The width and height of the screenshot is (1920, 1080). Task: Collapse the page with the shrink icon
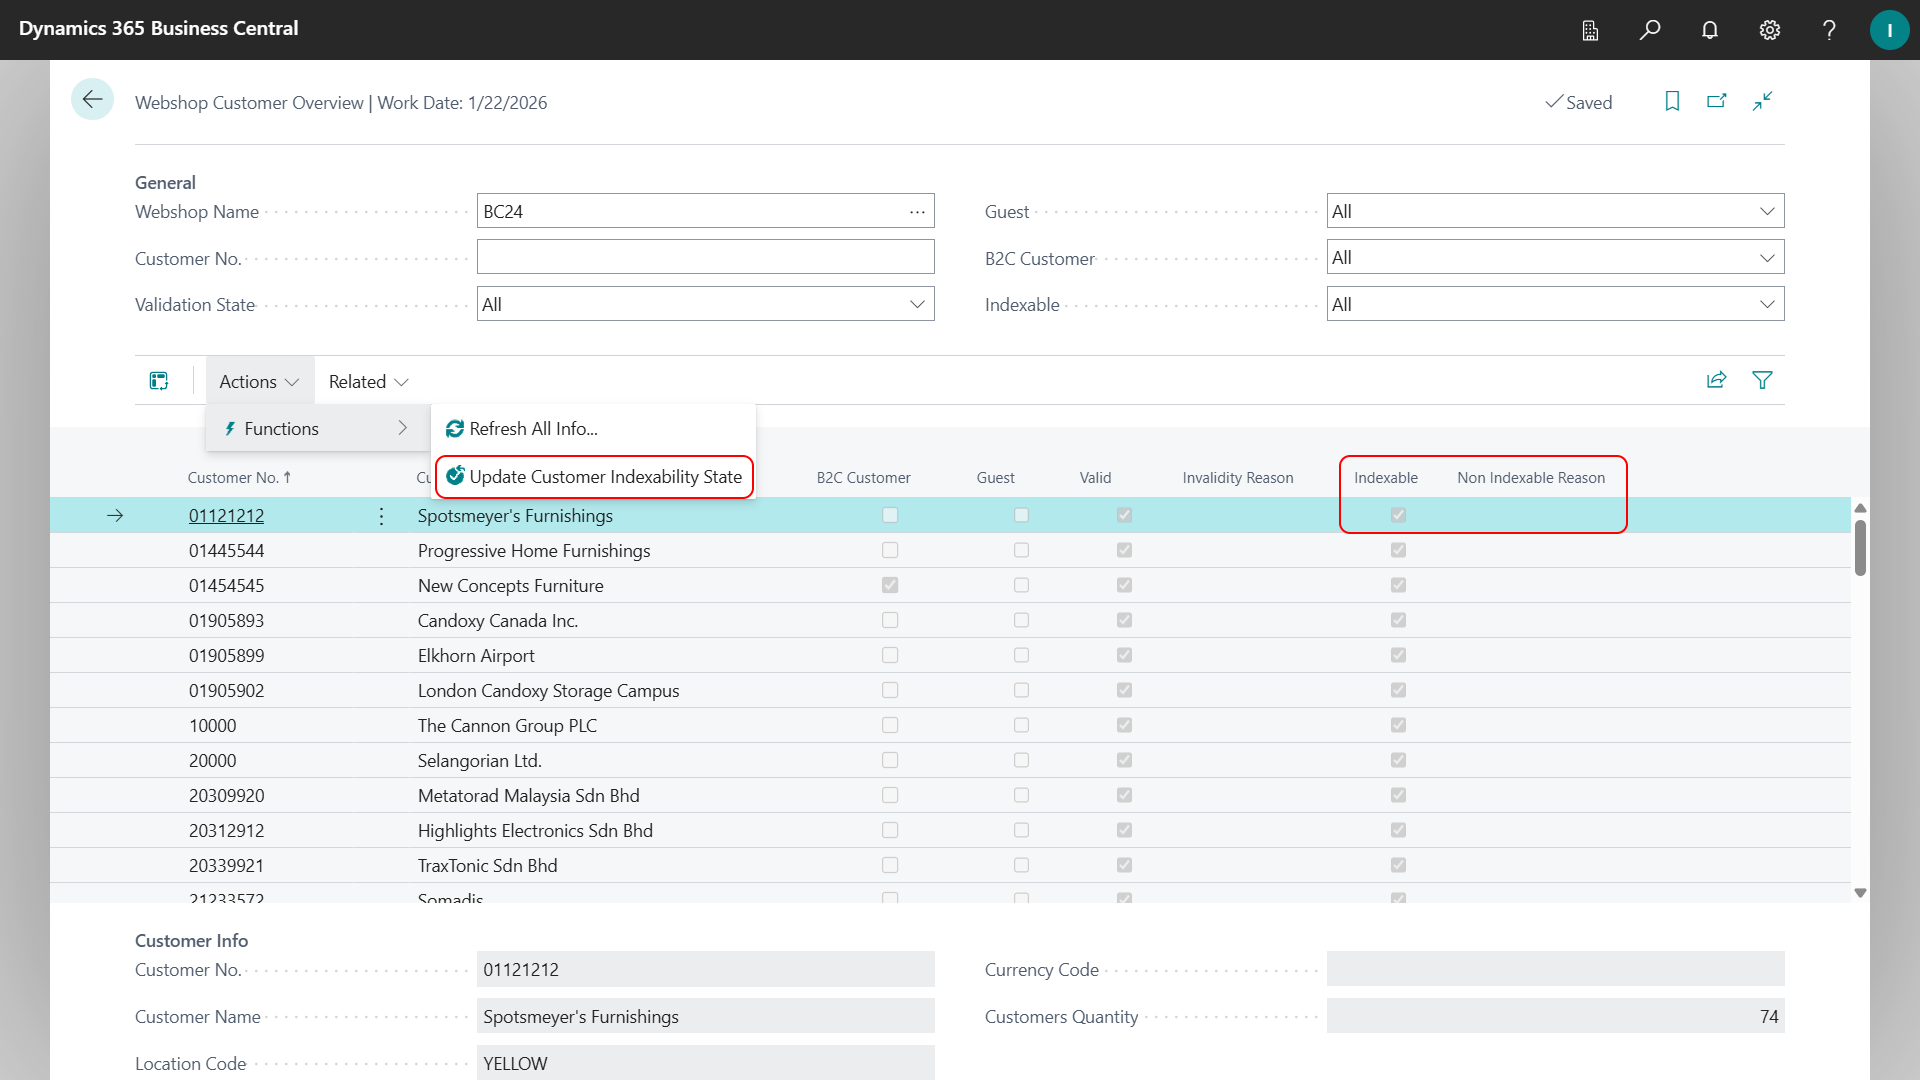(x=1762, y=101)
